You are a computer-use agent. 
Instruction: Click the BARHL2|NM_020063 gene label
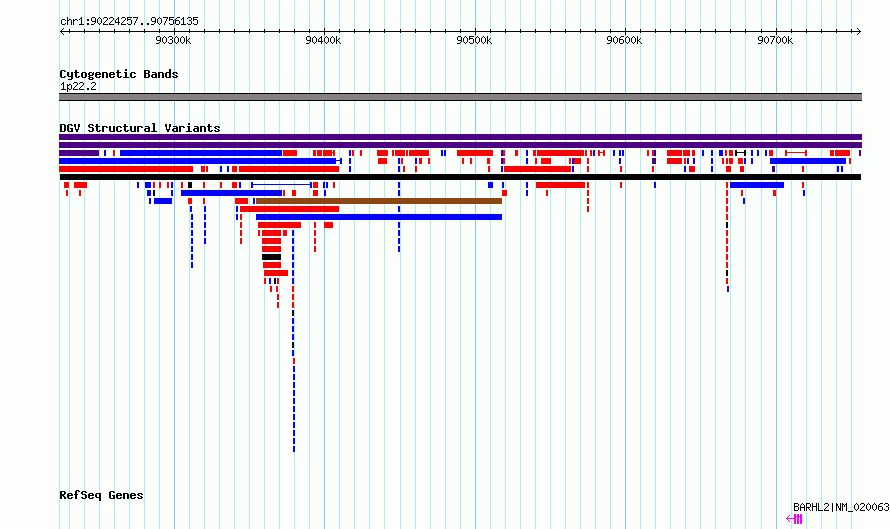pos(841,507)
